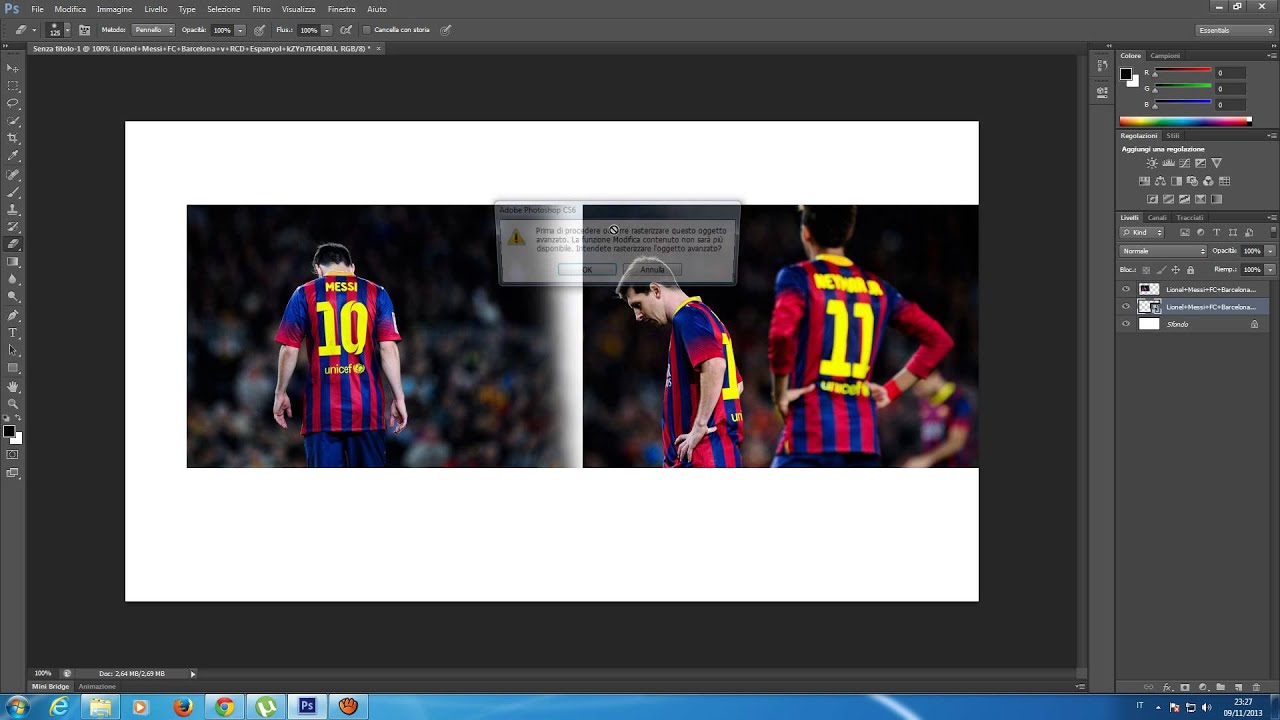Add a Levels adjustment

1168,163
